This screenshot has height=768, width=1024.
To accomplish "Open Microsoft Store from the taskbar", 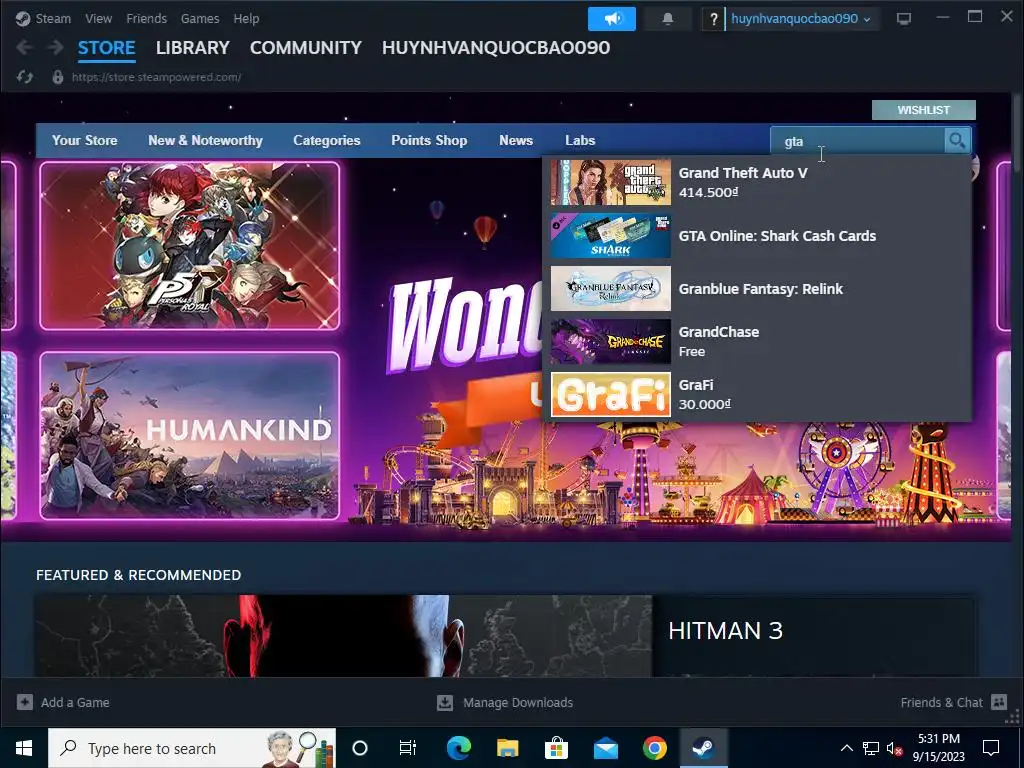I will [x=556, y=748].
